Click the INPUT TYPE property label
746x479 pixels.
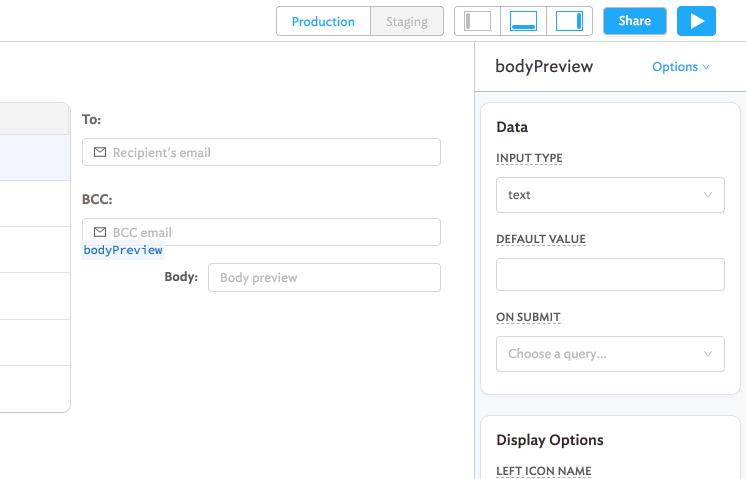tap(529, 158)
